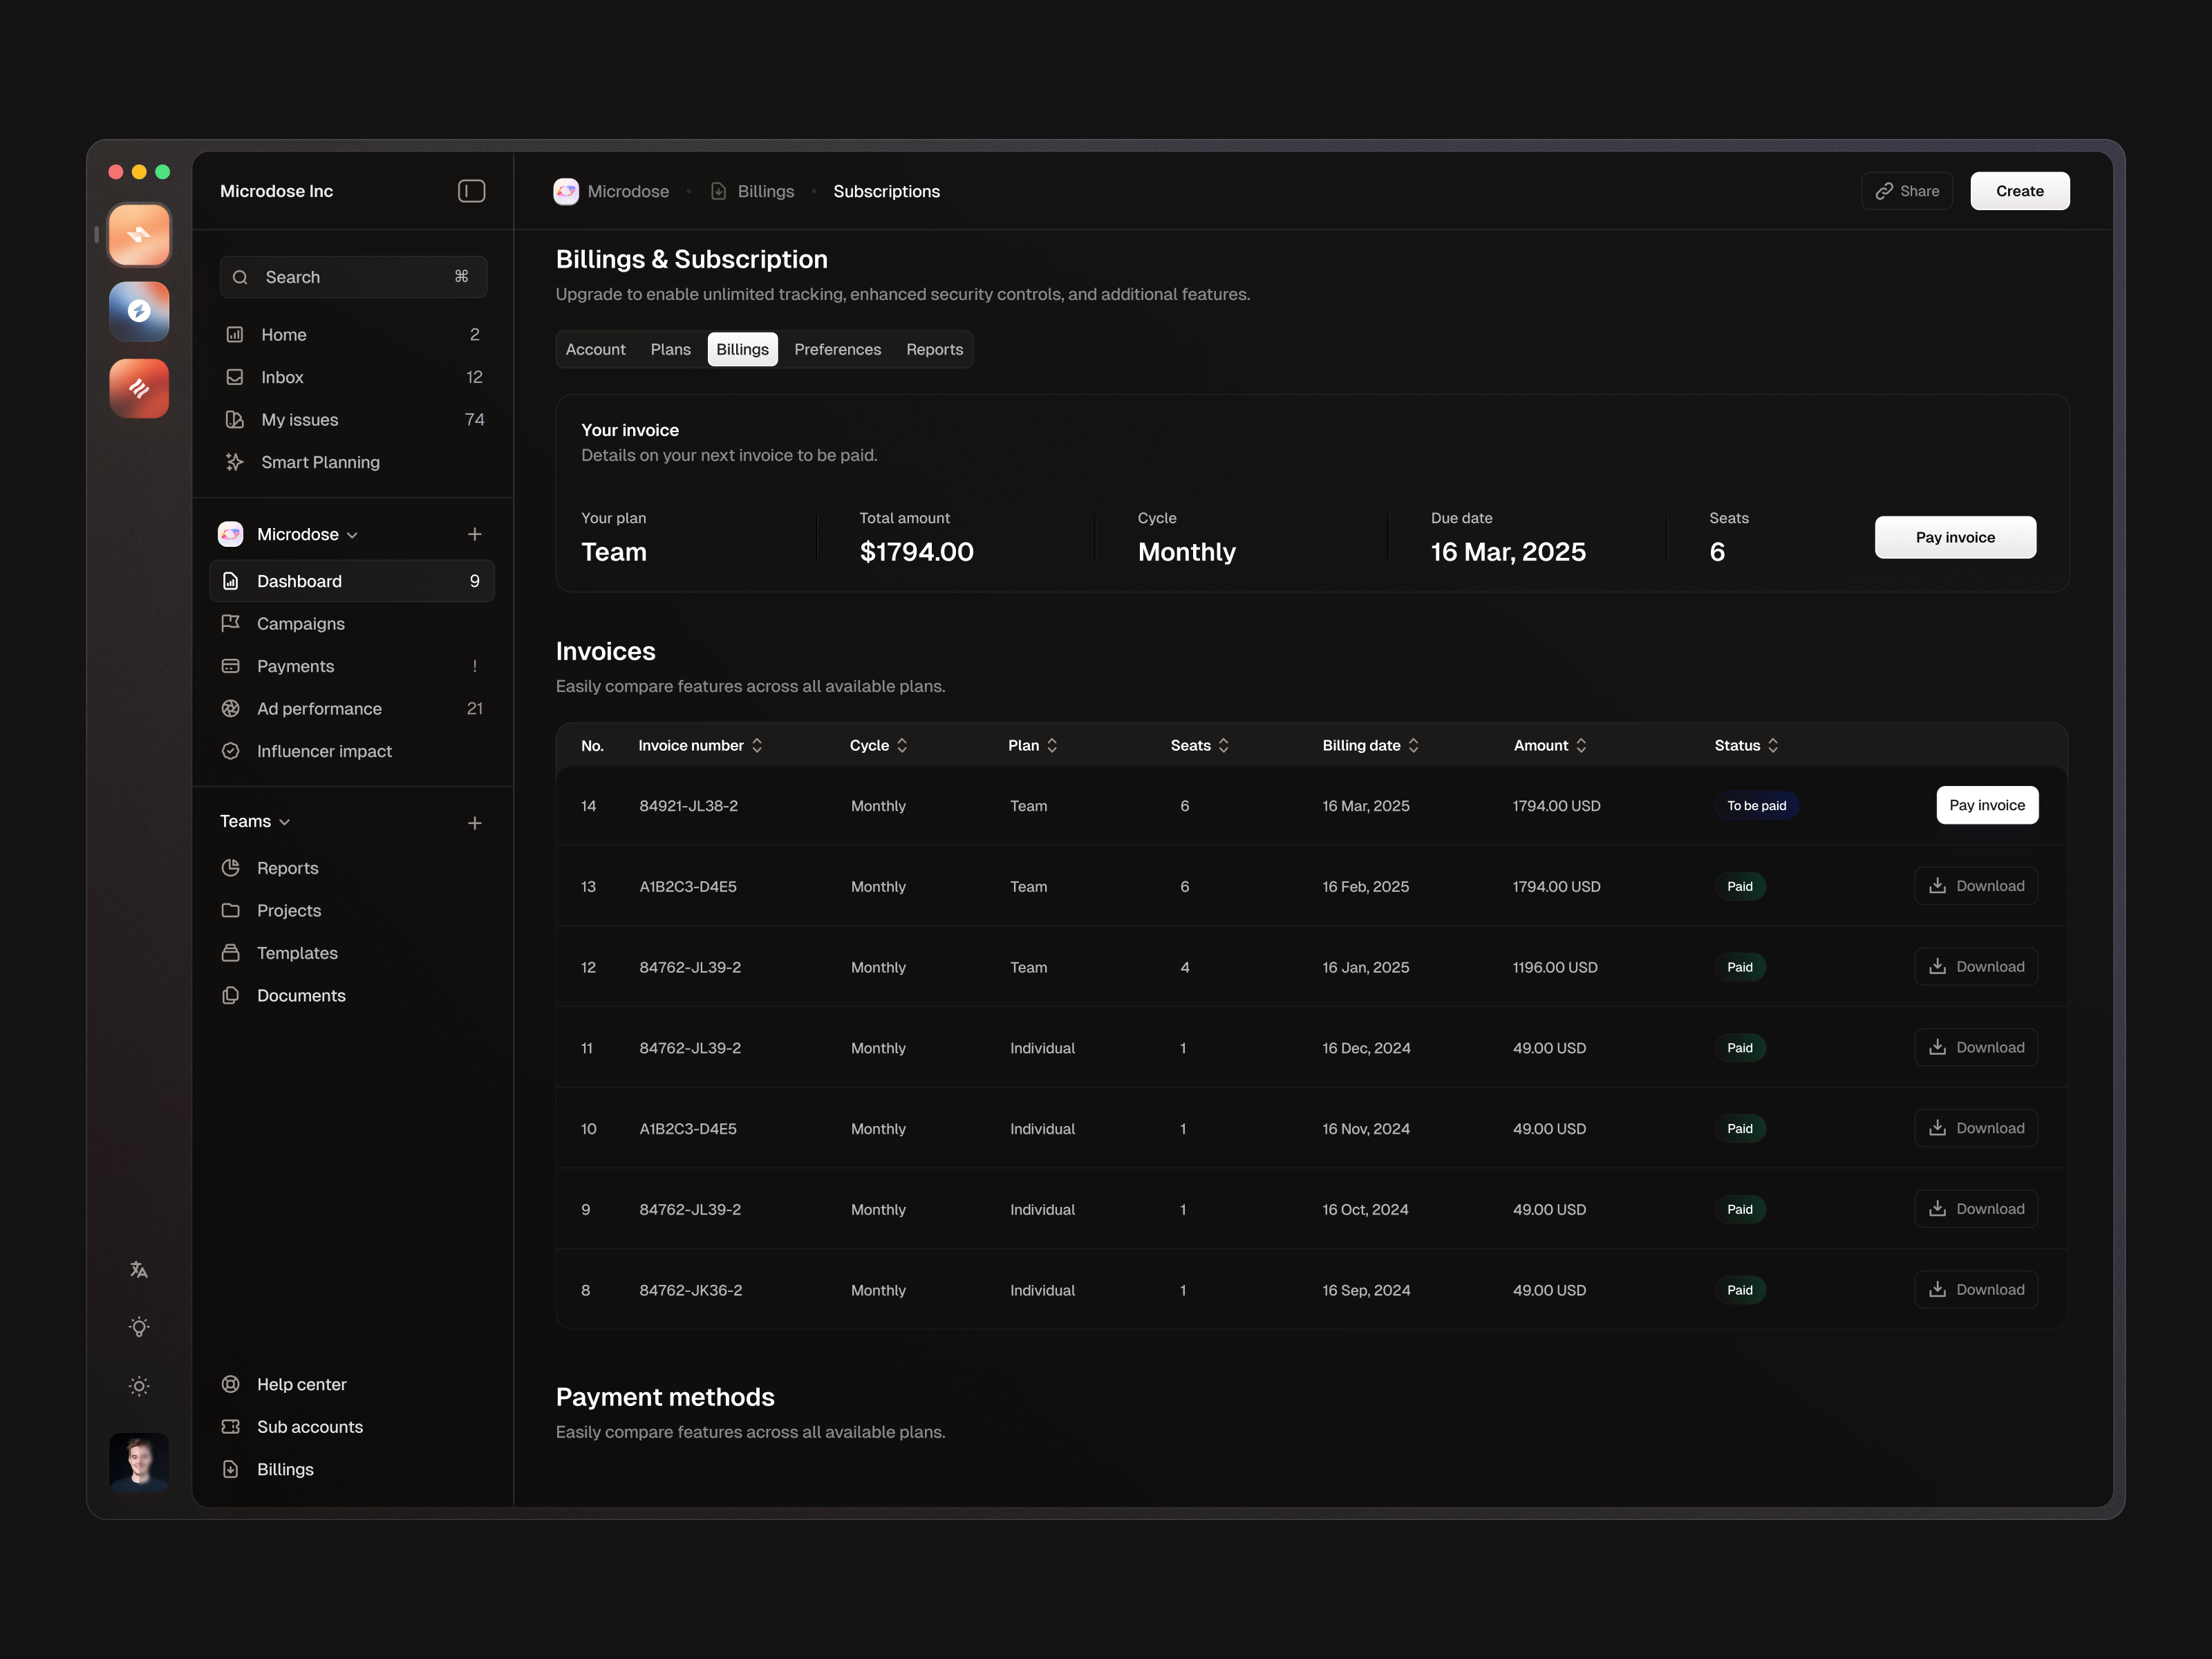Image resolution: width=2212 pixels, height=1659 pixels.
Task: Click the Help center lifebuoy icon
Action: 231,1384
